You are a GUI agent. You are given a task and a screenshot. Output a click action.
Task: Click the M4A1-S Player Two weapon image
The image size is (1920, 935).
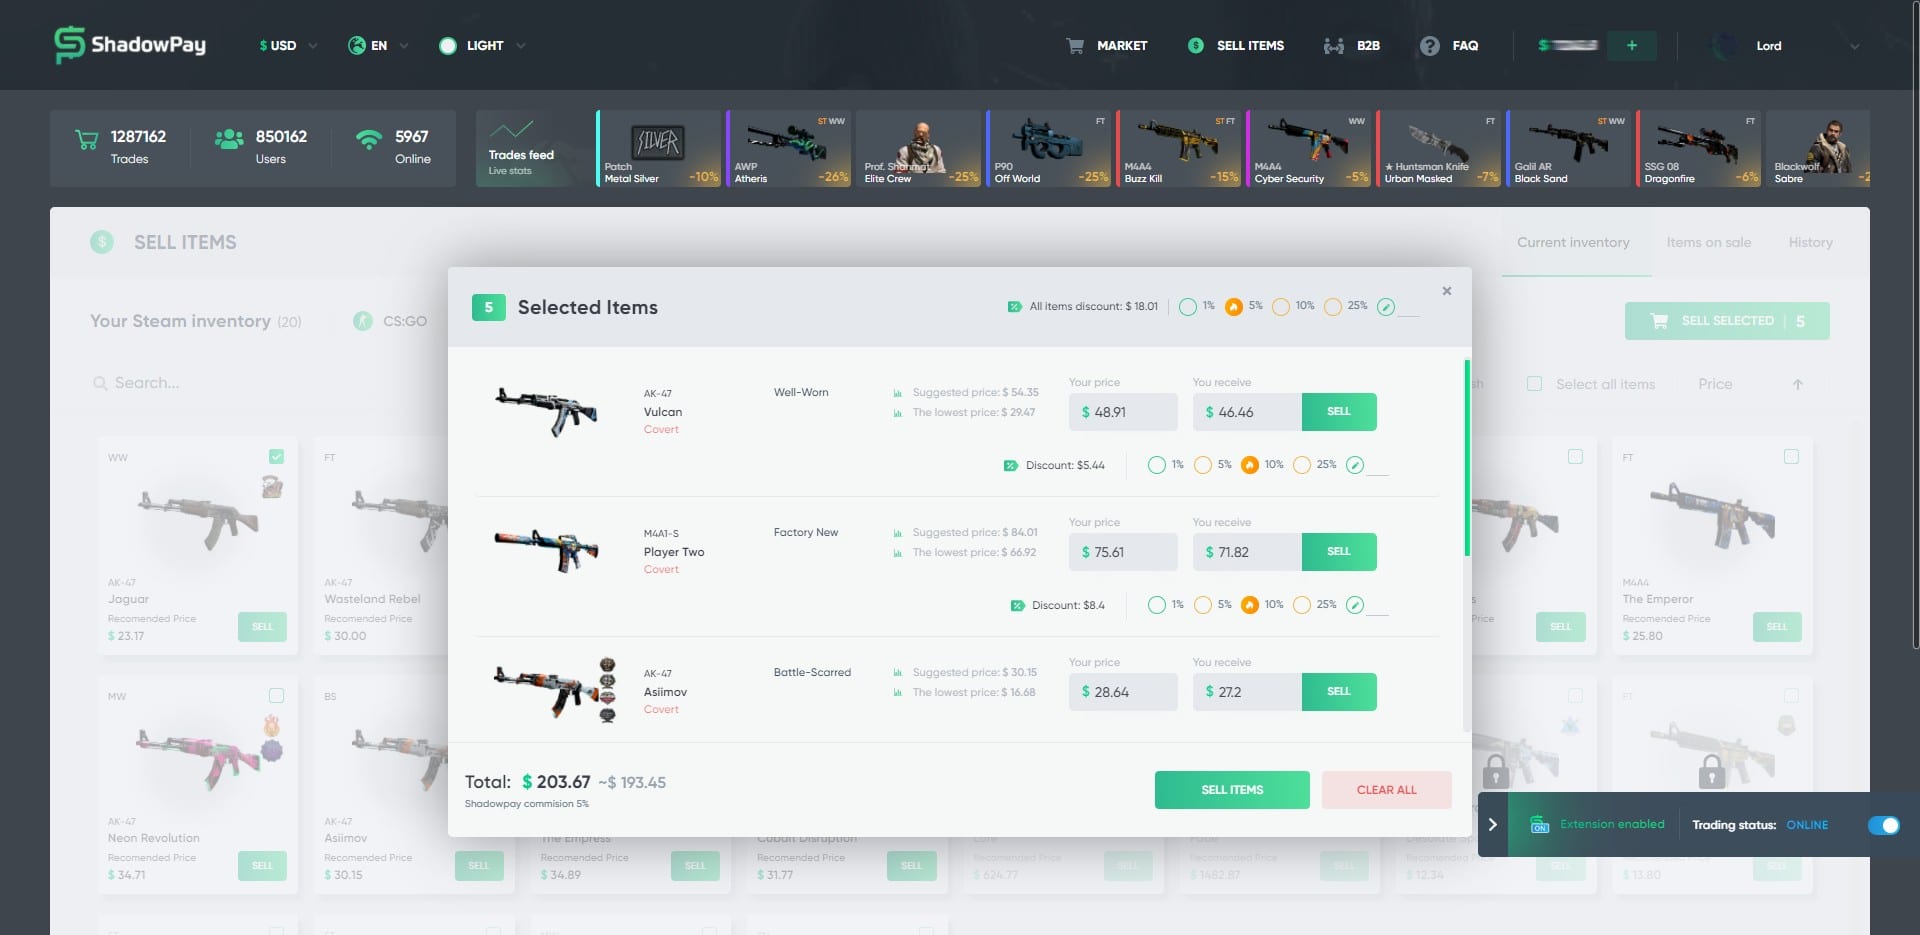coord(546,550)
